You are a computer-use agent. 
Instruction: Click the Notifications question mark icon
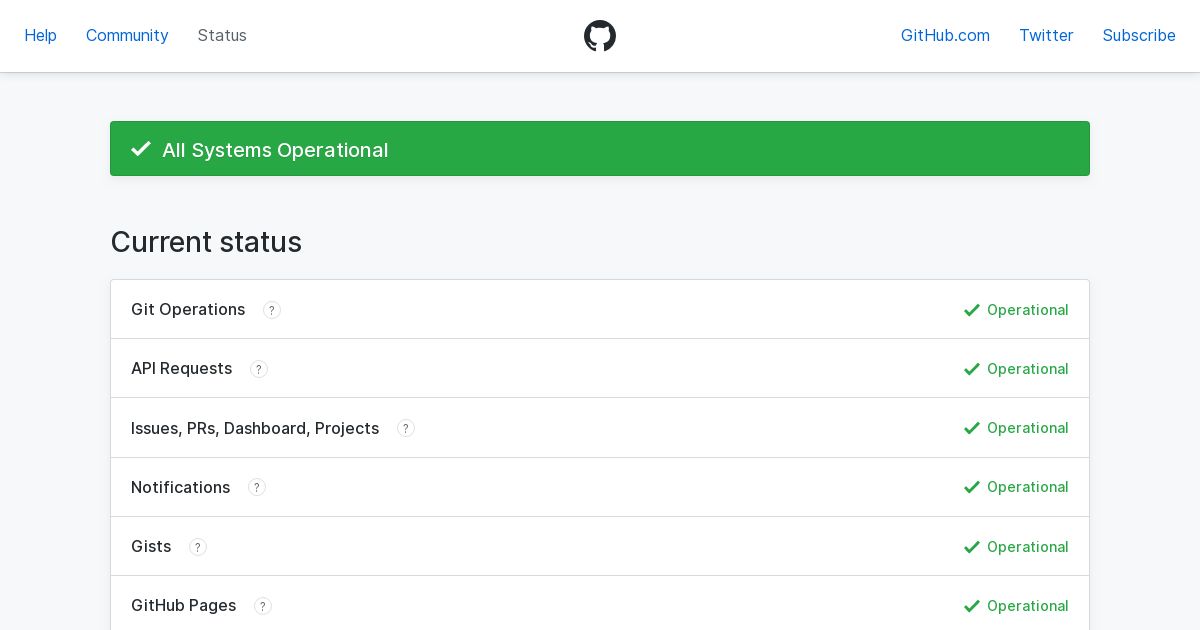[x=257, y=487]
